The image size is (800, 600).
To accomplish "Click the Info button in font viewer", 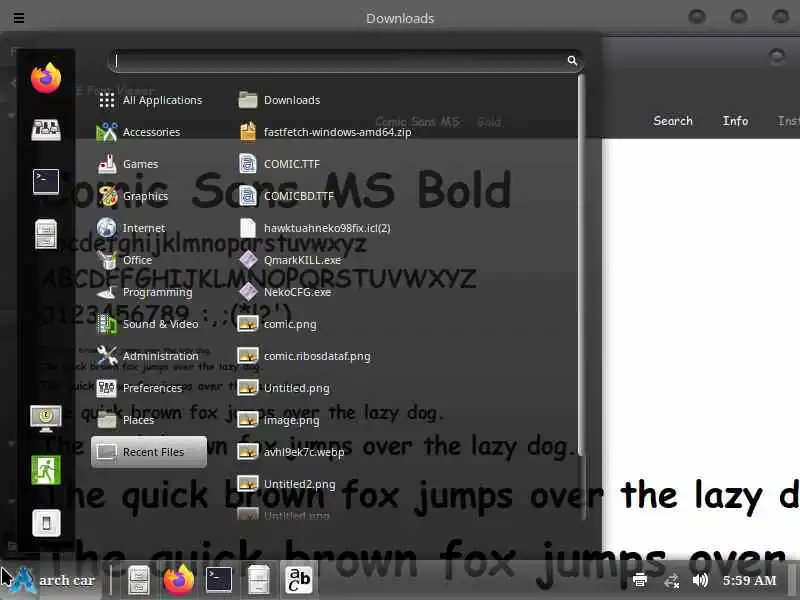I will coord(735,121).
